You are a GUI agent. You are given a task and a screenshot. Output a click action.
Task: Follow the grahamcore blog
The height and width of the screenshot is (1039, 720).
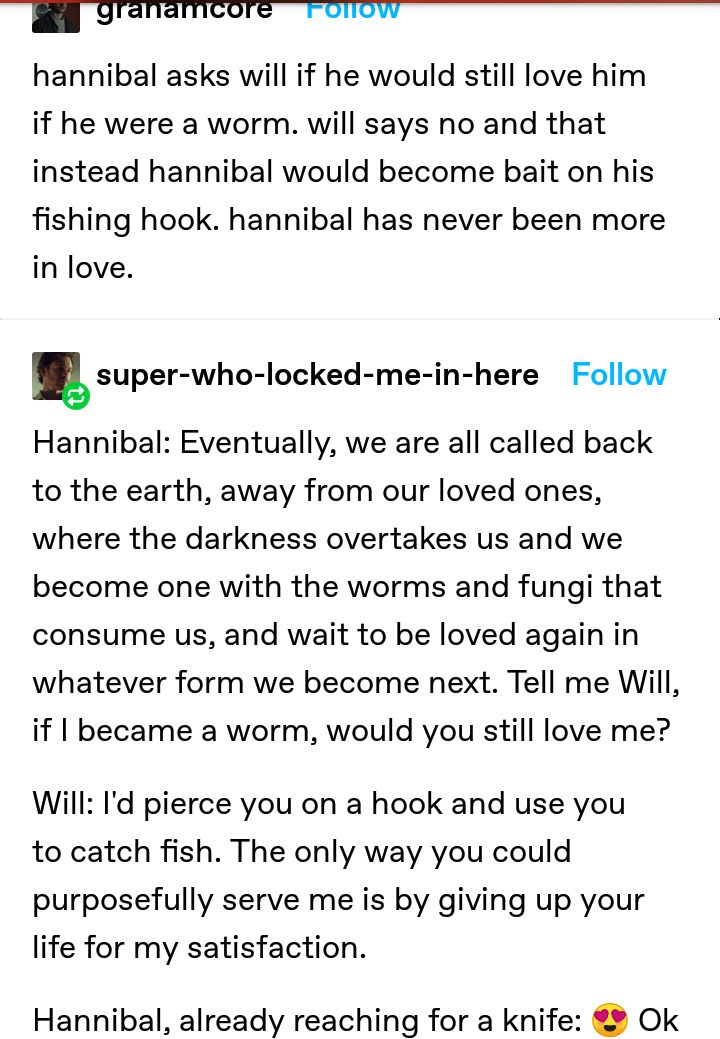[352, 10]
